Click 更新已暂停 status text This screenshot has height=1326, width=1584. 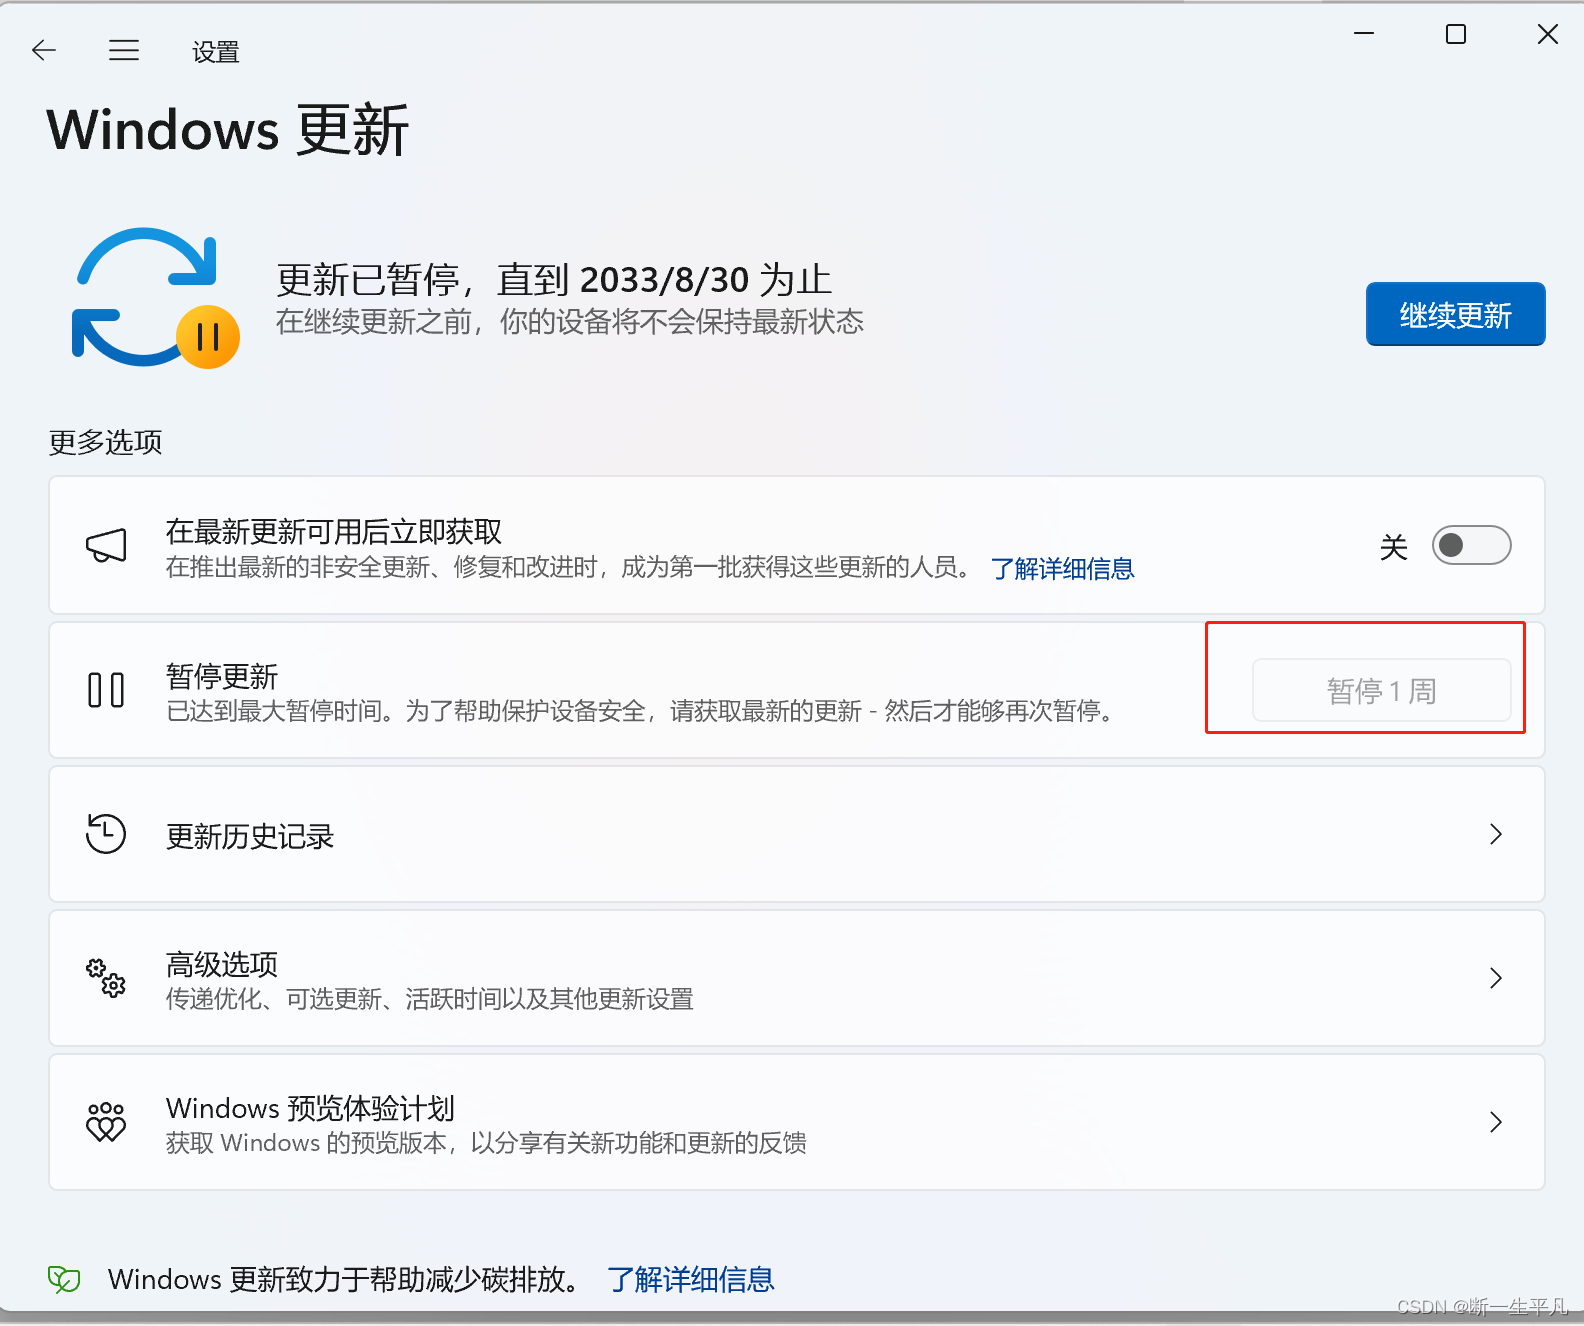(x=554, y=280)
